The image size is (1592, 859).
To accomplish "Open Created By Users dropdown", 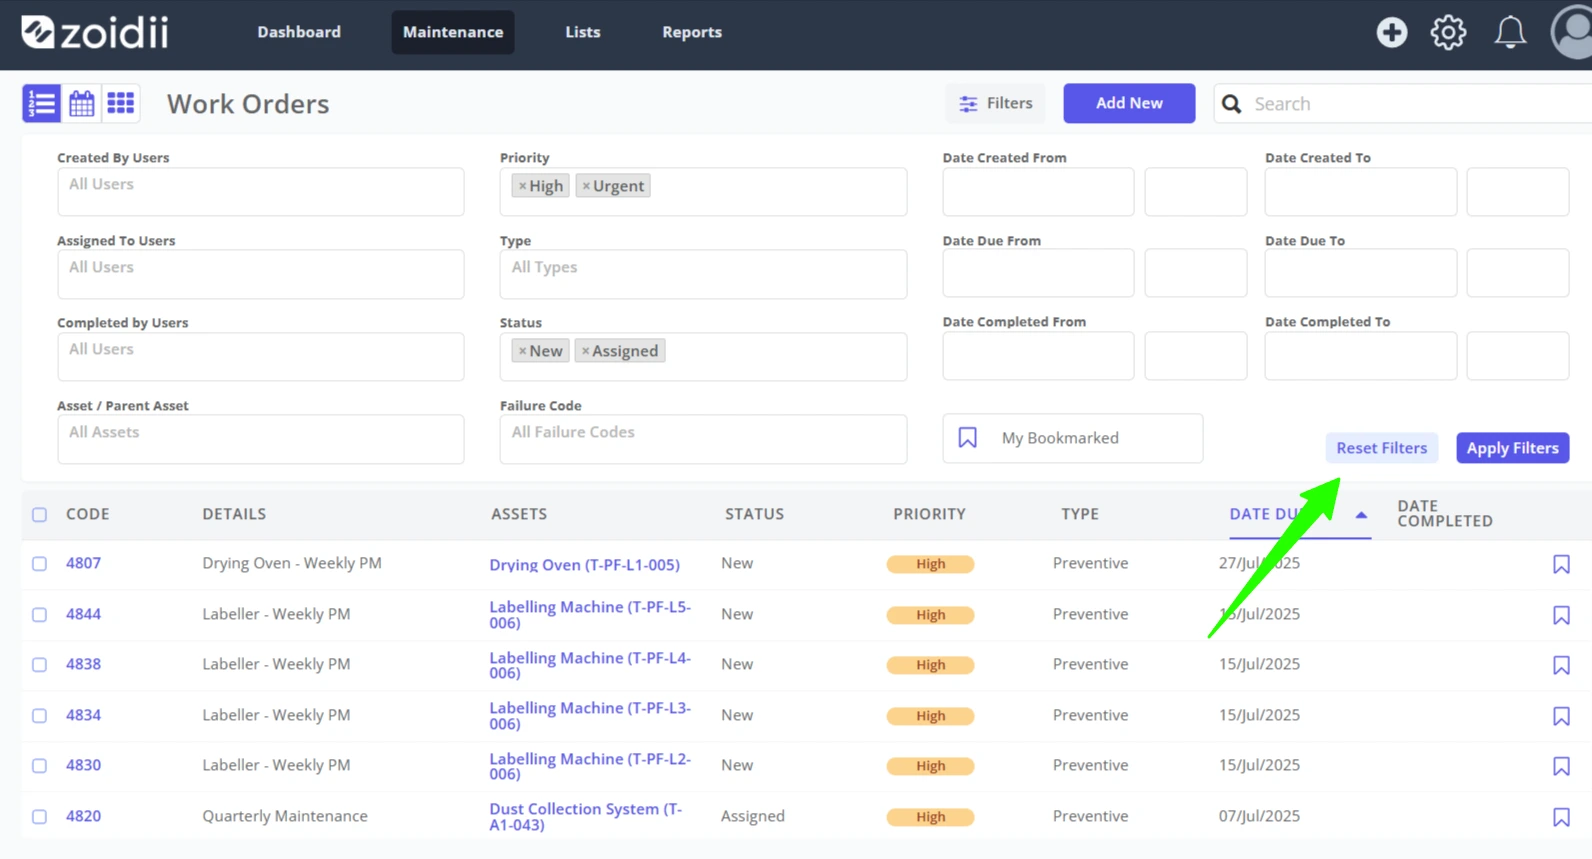I will [260, 191].
